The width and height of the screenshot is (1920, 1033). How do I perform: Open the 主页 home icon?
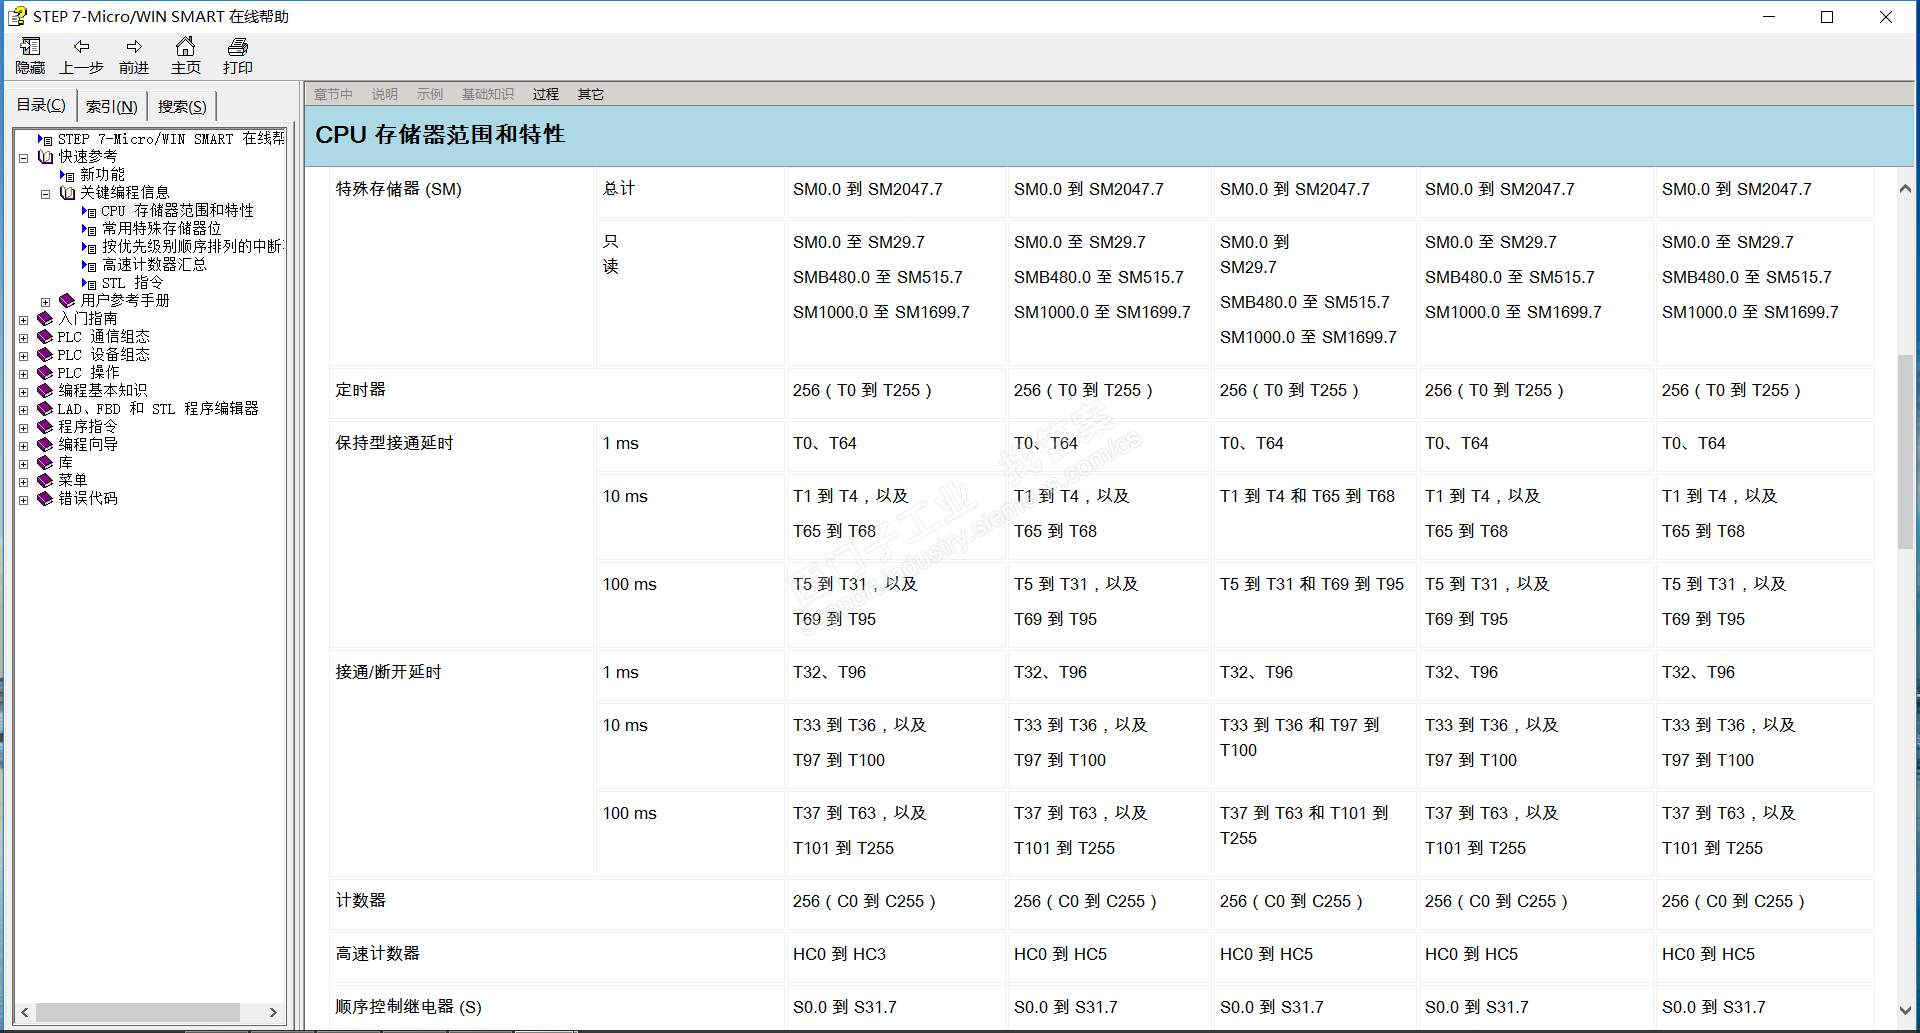[185, 46]
